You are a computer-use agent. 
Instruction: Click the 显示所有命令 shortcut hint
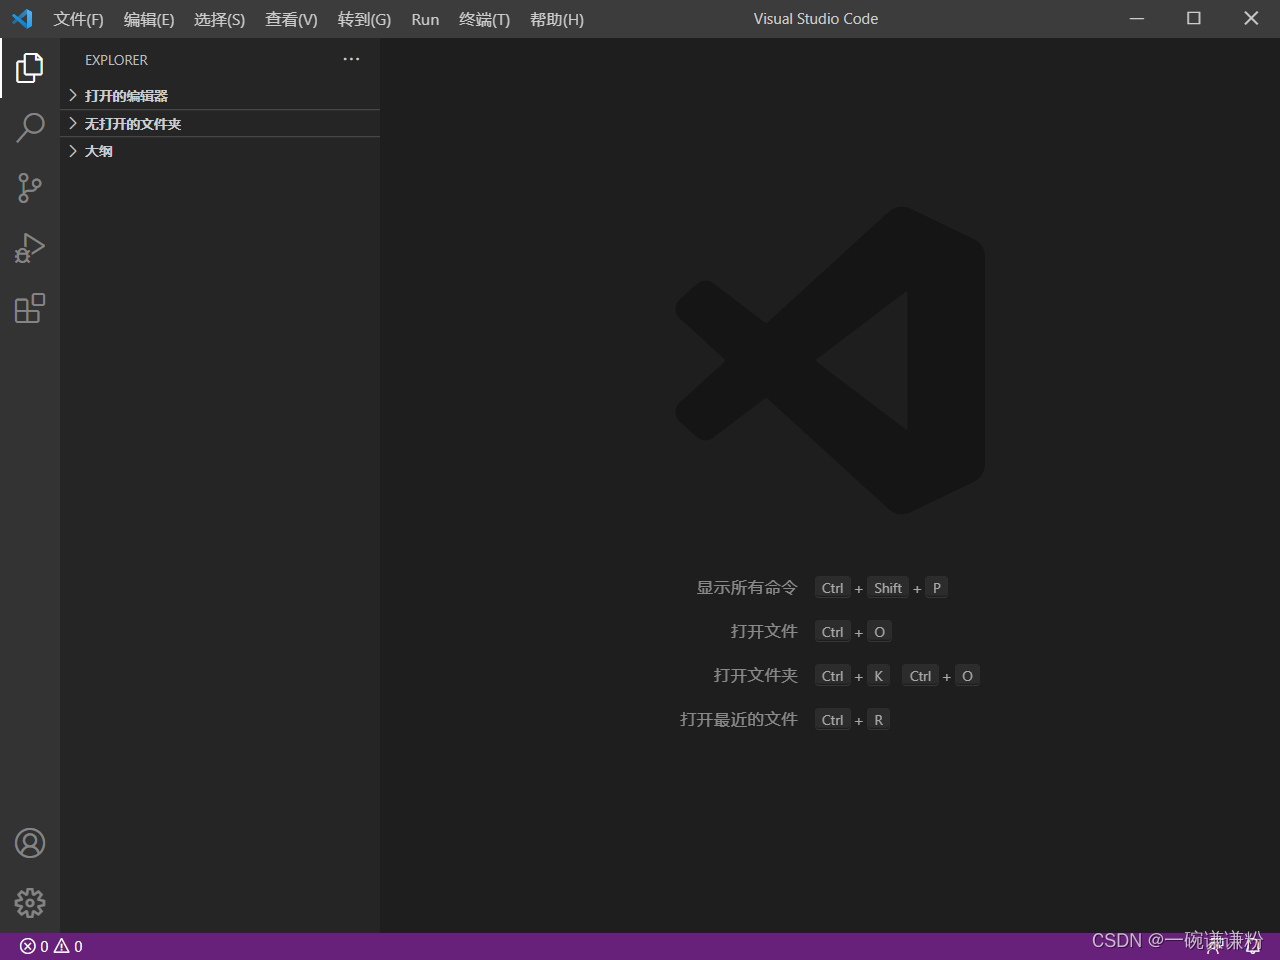click(x=746, y=587)
